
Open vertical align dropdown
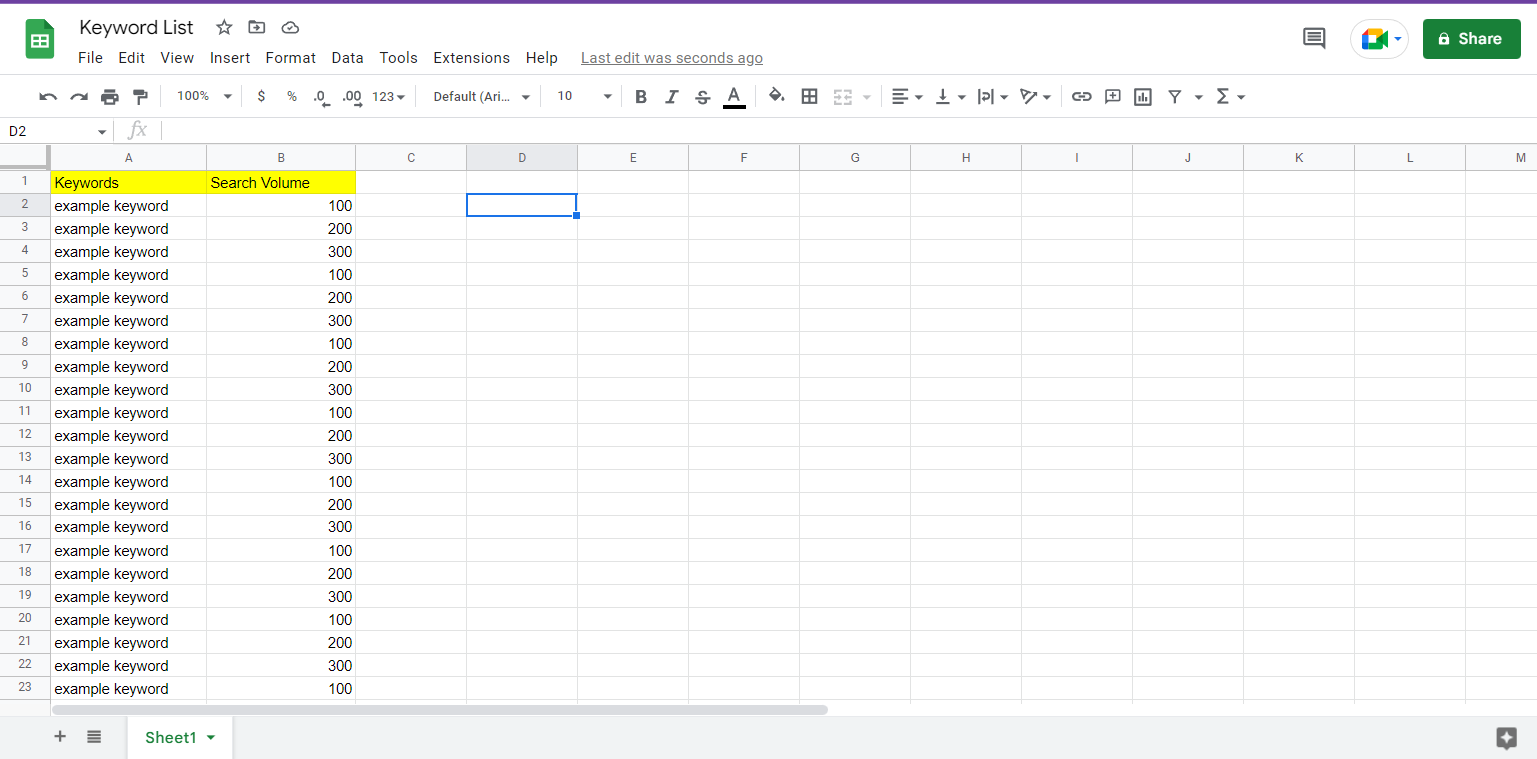tap(950, 97)
